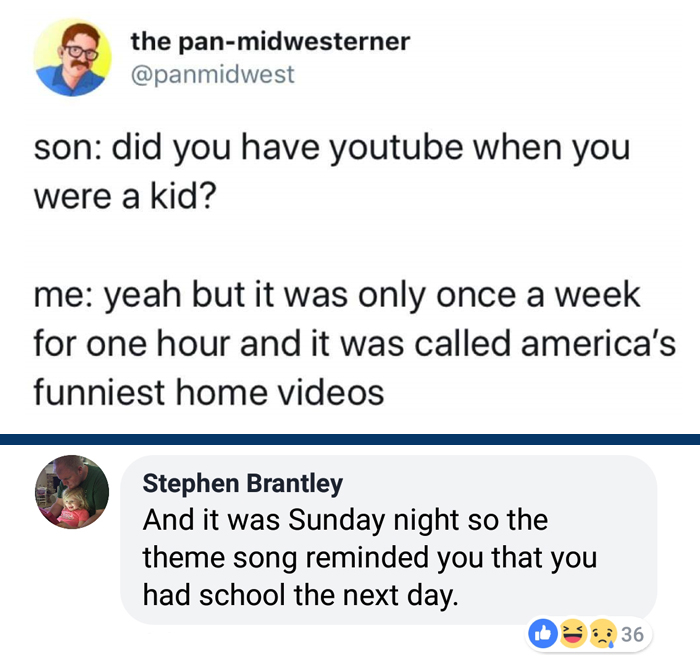Click the comment line 'And it was Sunday night'
700x658 pixels.
[x=345, y=521]
